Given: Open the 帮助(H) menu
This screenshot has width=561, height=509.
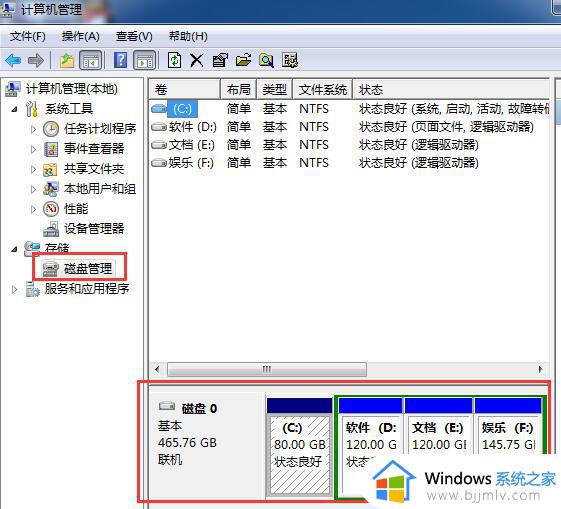Looking at the screenshot, I should (188, 36).
